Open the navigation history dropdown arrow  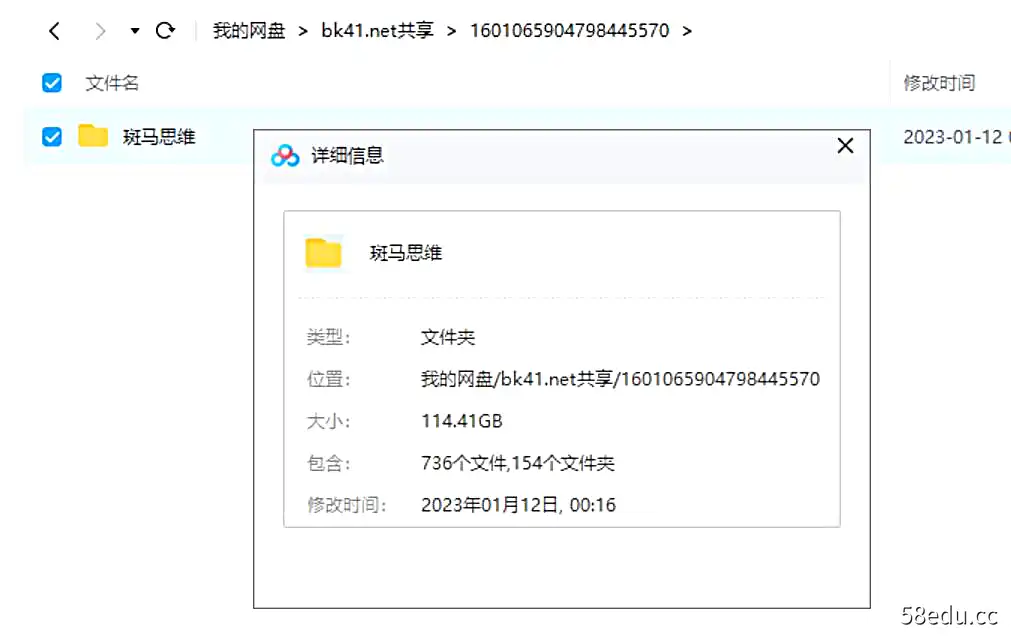(x=134, y=30)
